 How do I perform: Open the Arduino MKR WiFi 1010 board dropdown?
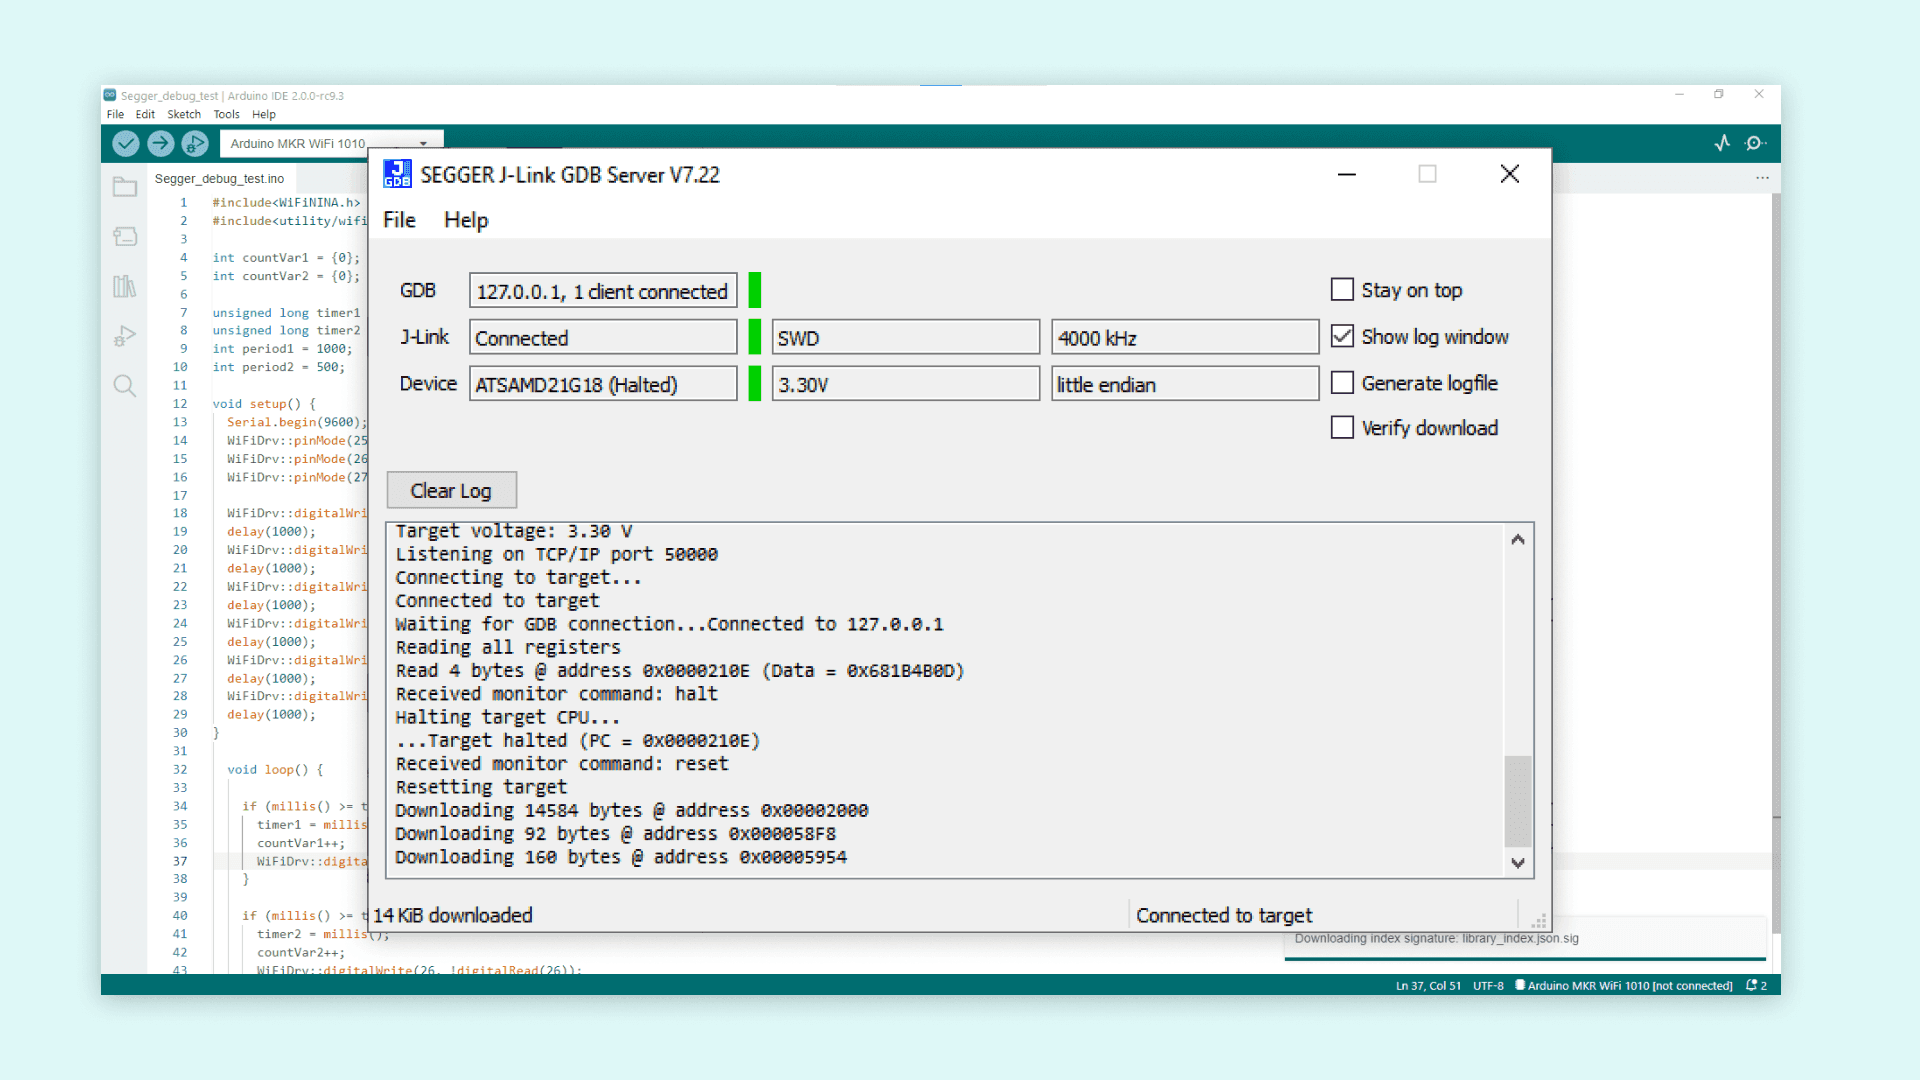point(330,143)
